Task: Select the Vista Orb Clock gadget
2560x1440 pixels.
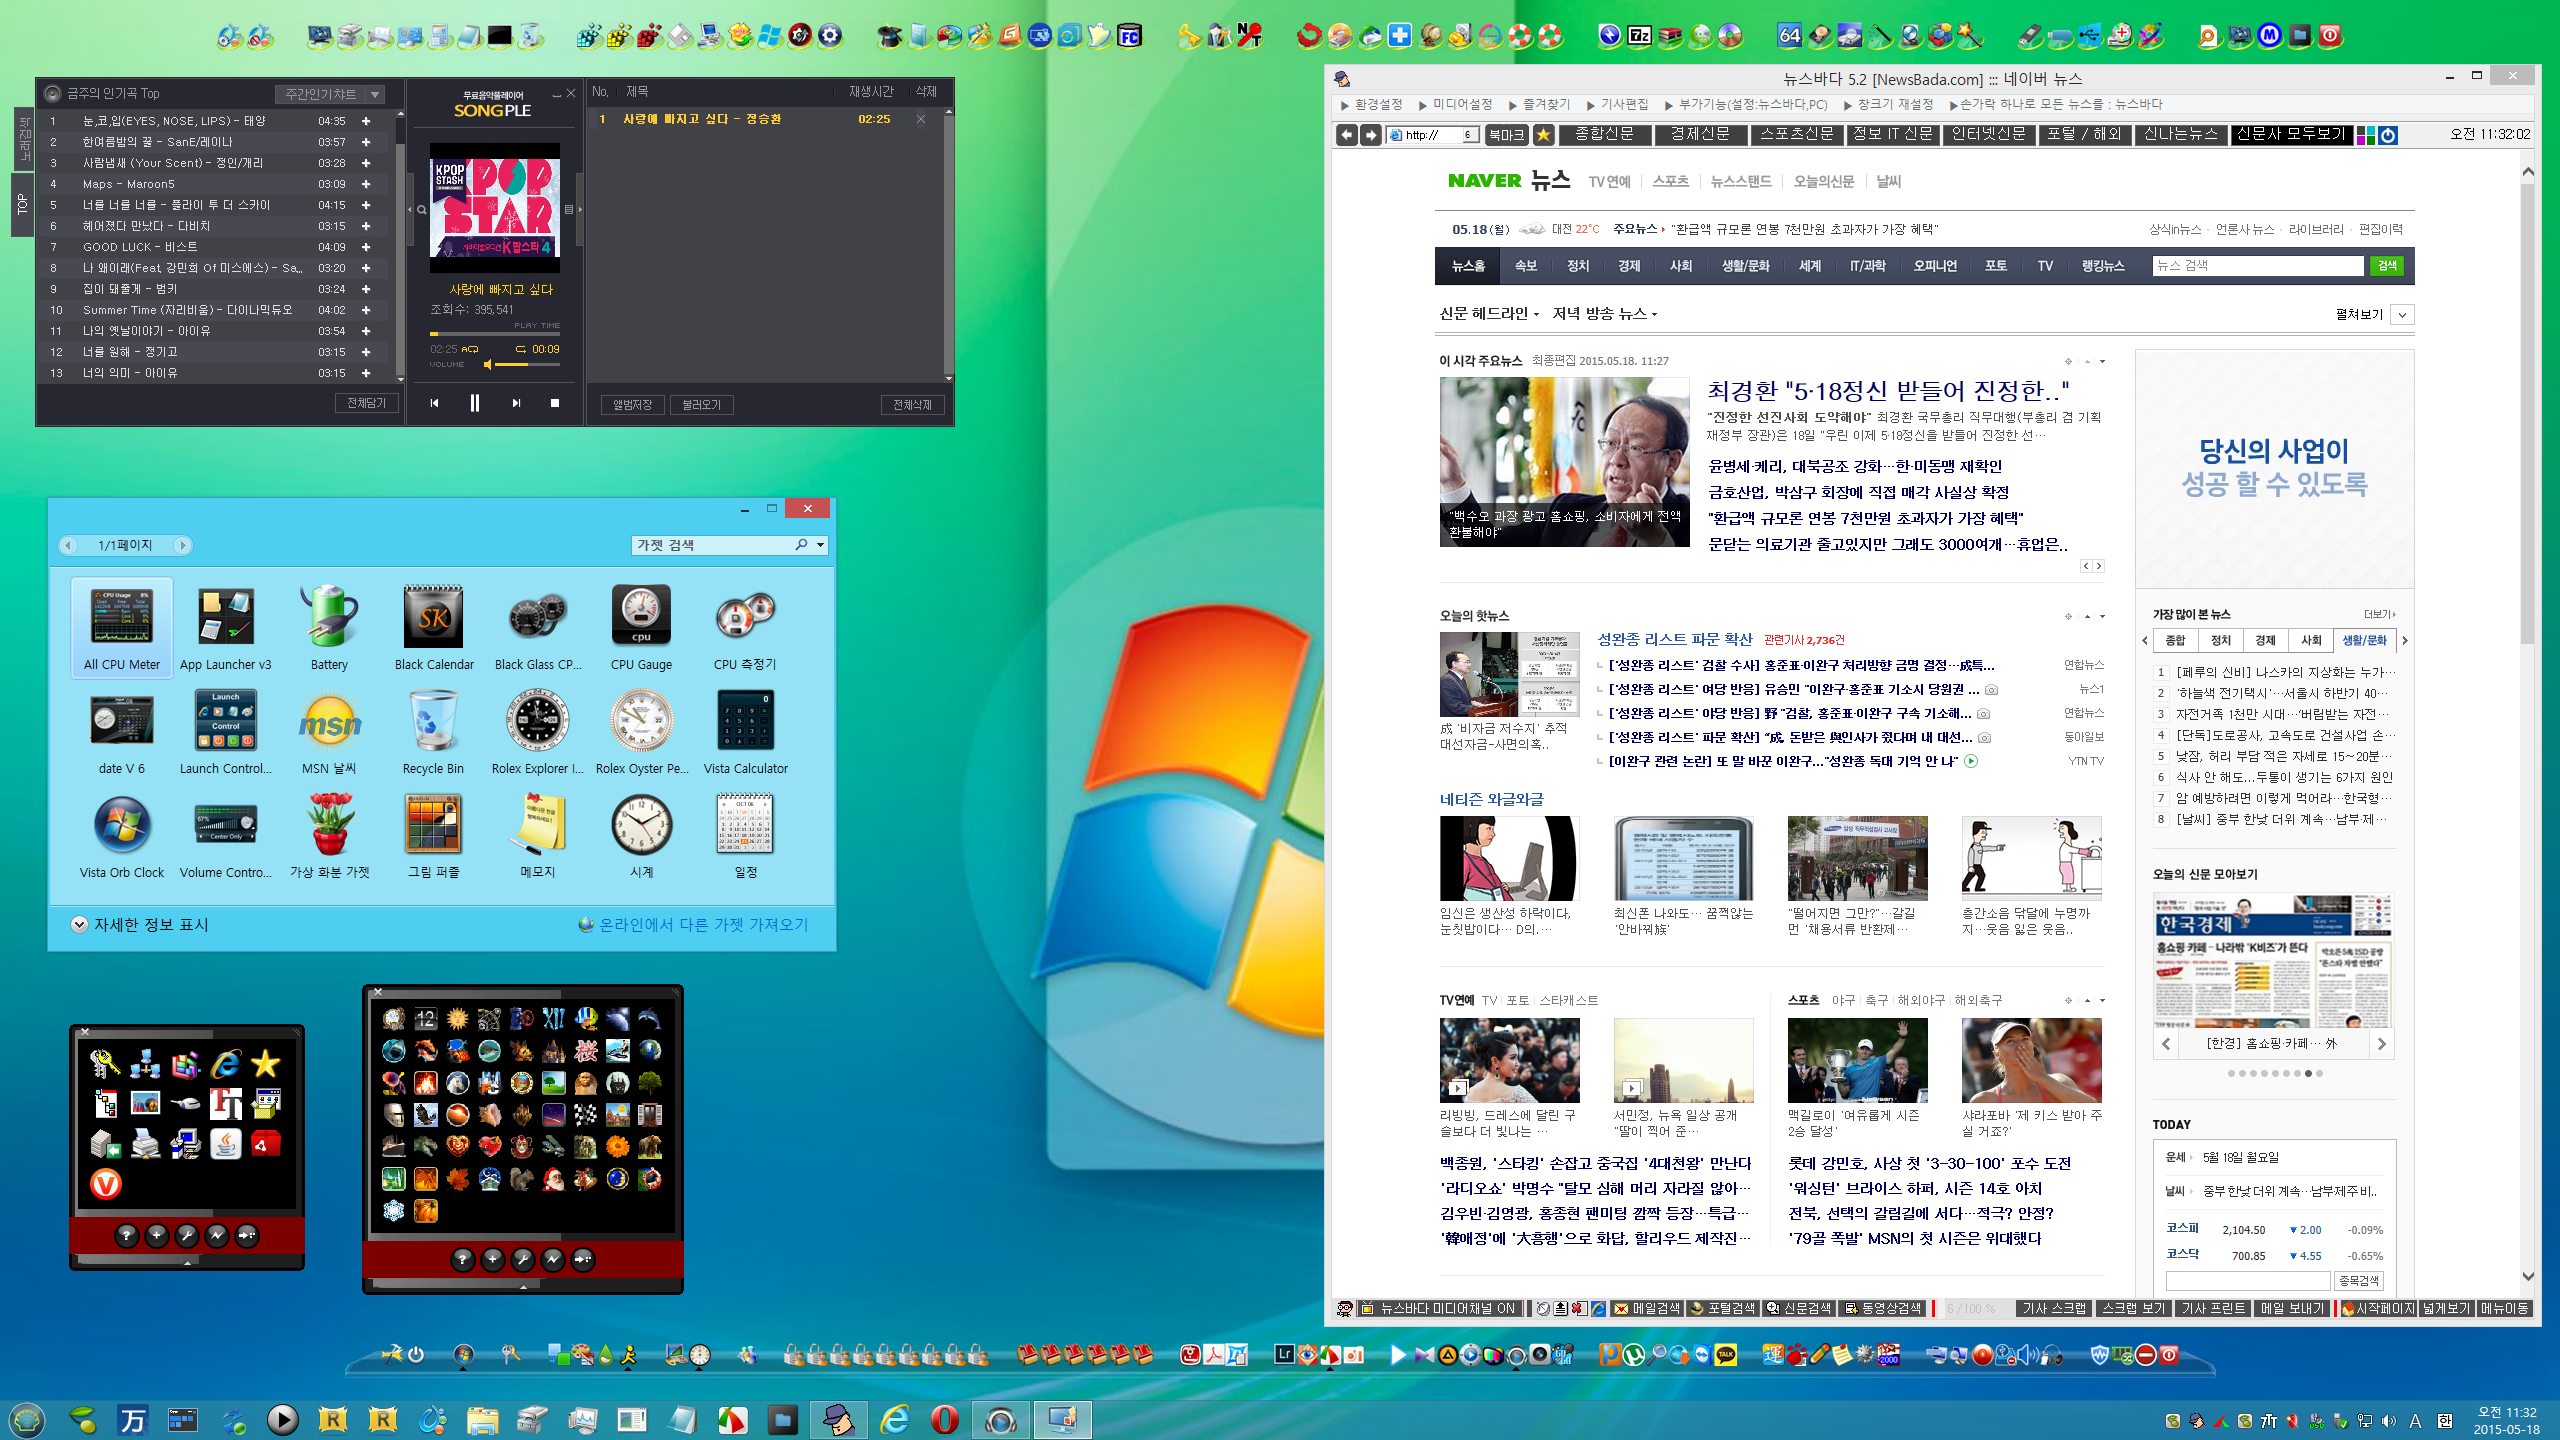Action: (122, 835)
